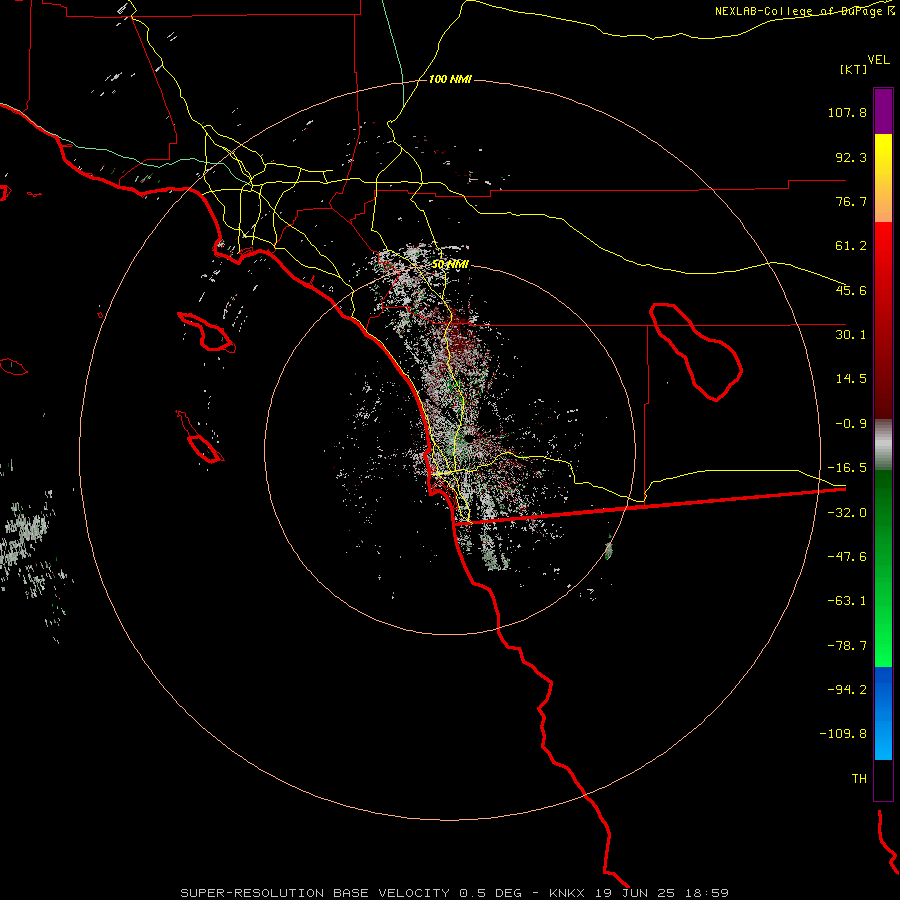Click the KNKX radar site center dot
This screenshot has width=900, height=900.
[468, 439]
